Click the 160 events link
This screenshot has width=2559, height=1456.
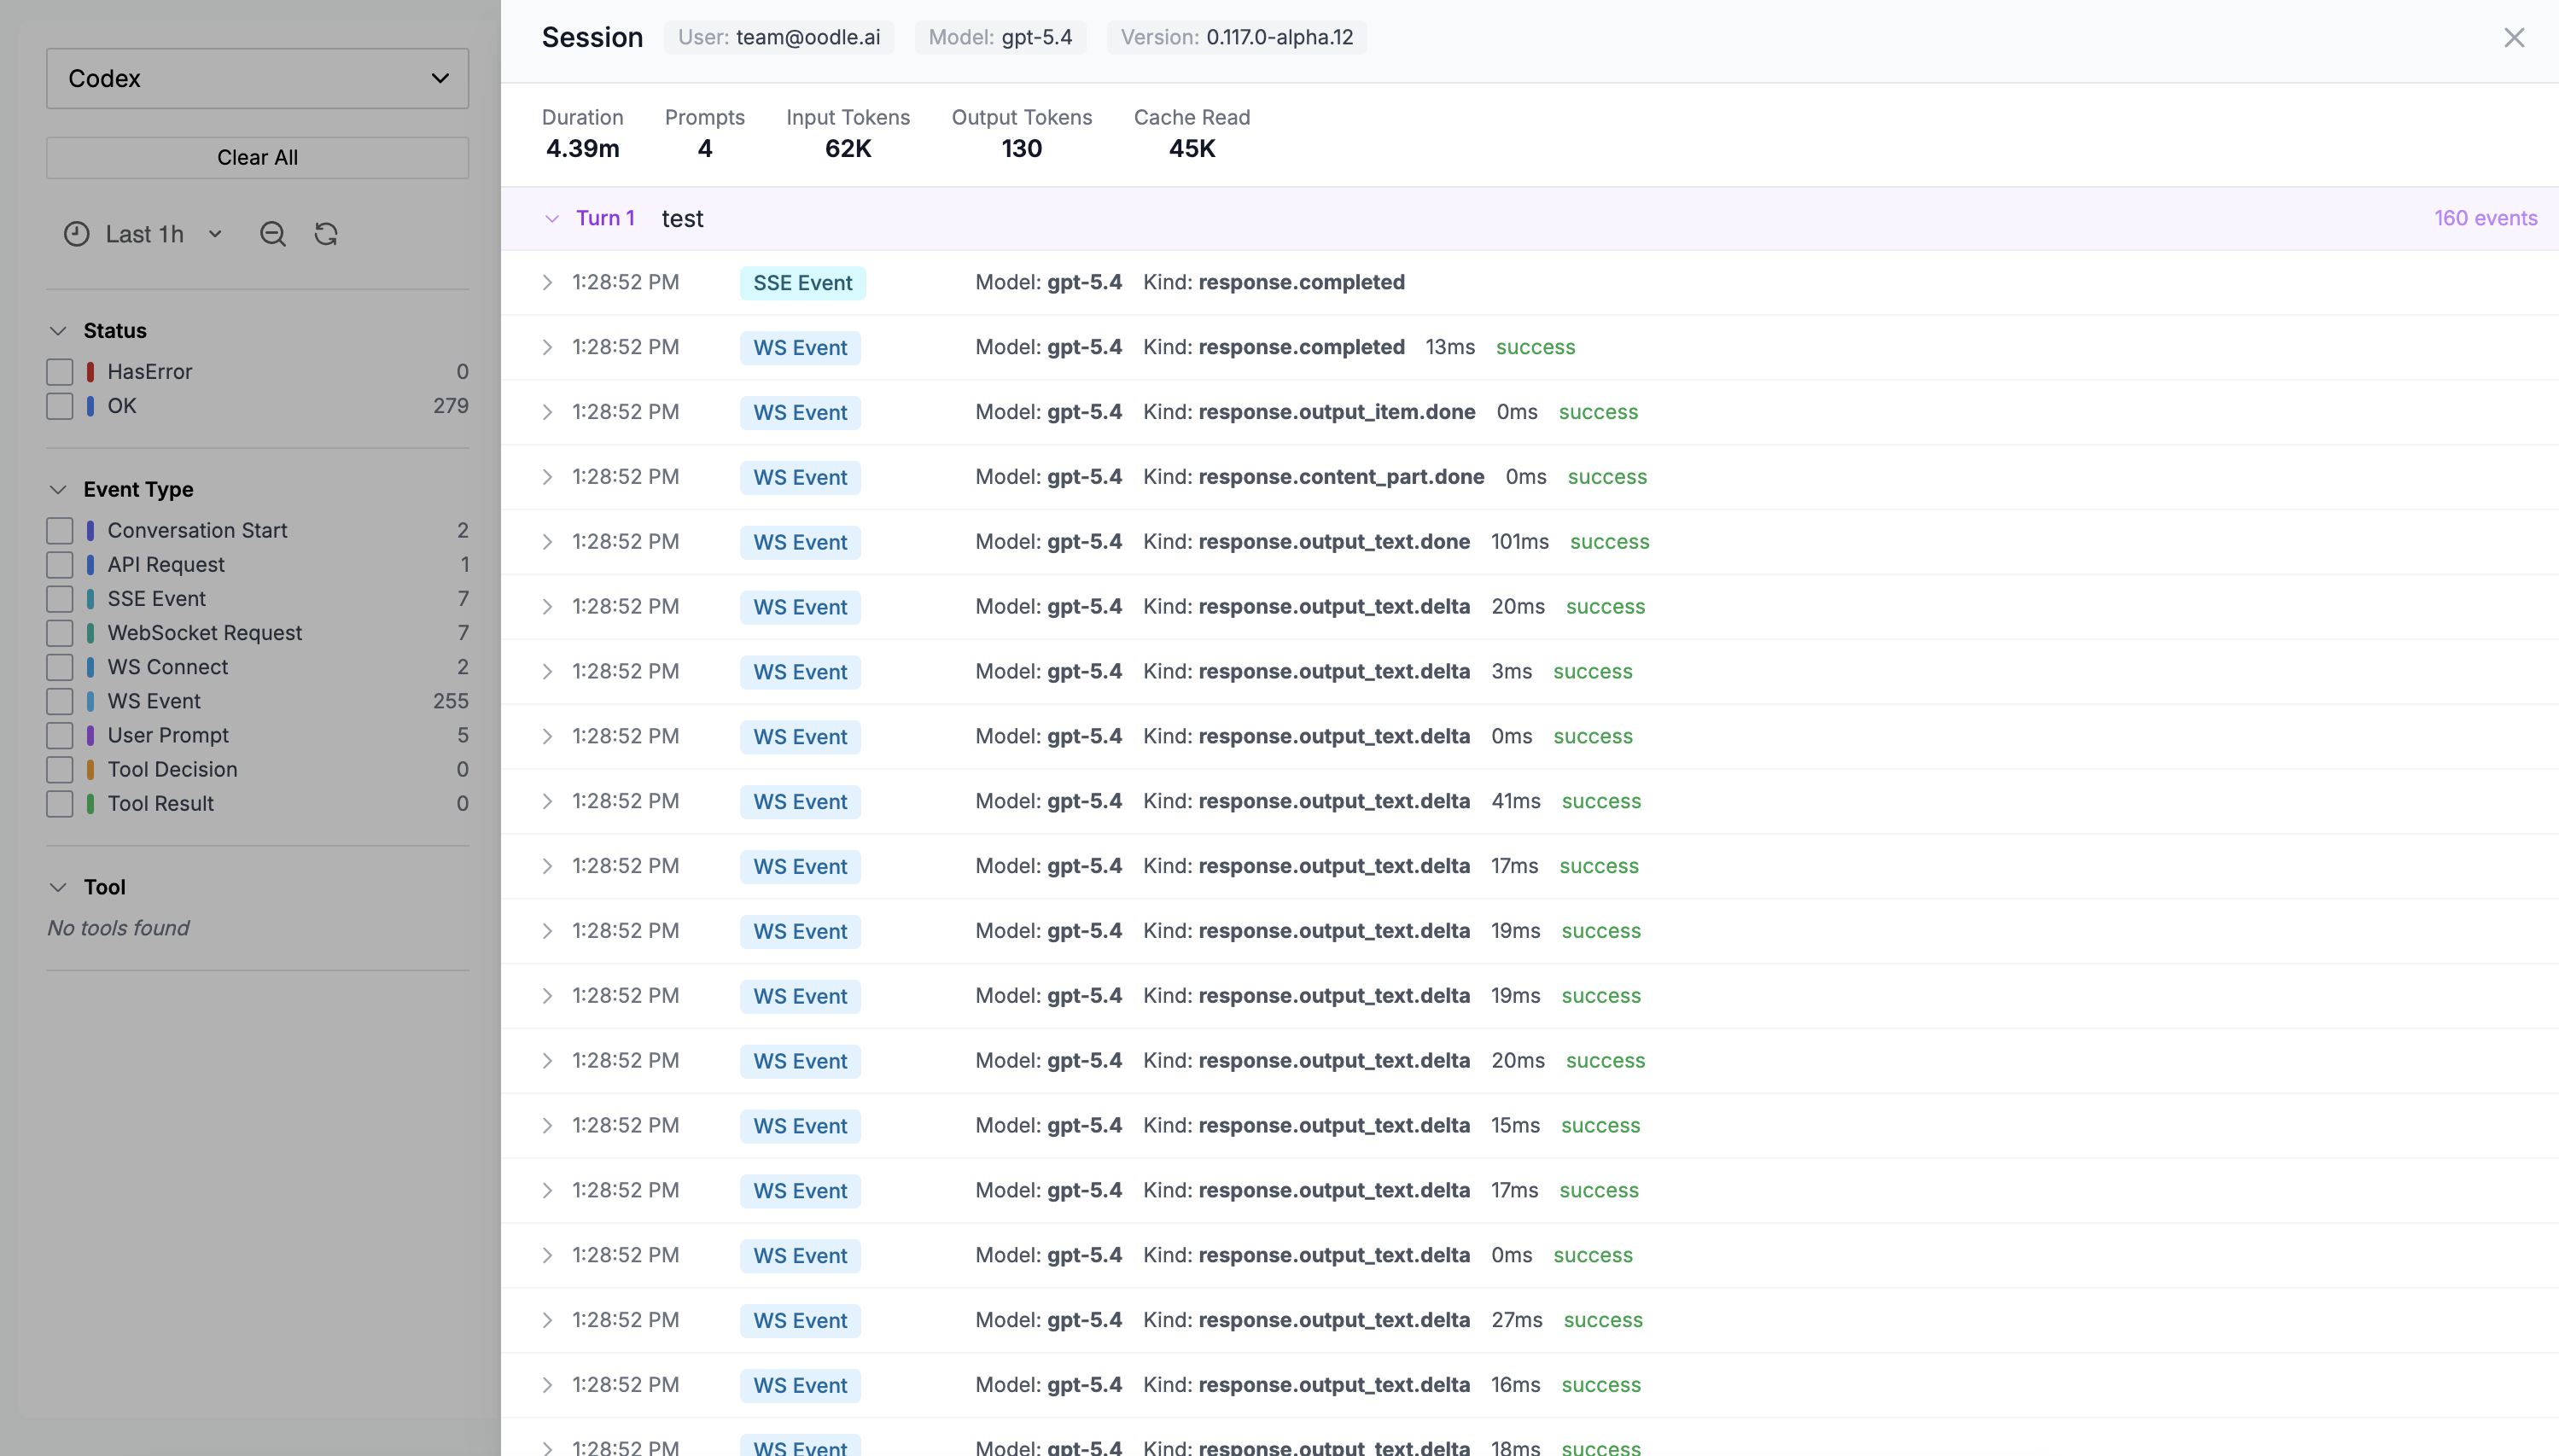(2484, 218)
